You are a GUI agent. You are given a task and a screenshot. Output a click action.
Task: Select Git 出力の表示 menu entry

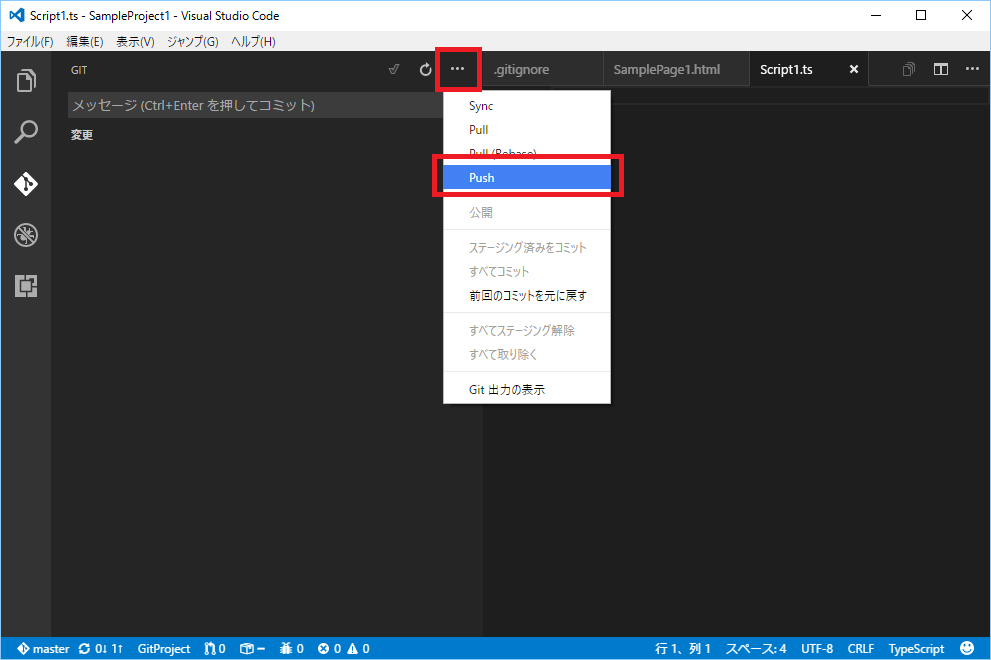[527, 389]
